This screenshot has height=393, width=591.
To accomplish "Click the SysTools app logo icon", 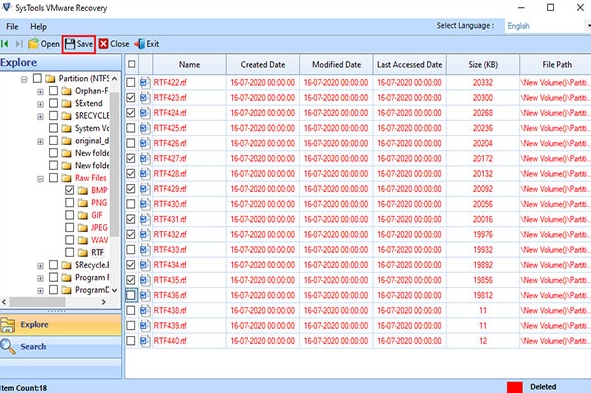I will click(6, 7).
